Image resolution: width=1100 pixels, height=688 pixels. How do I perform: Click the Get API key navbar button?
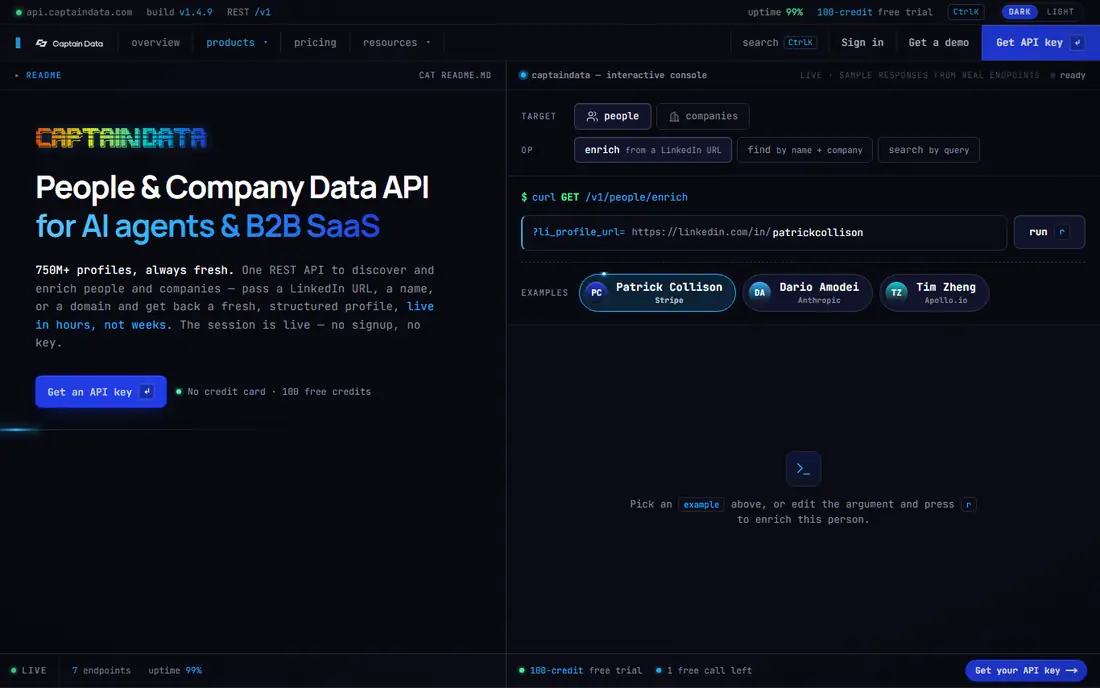point(1040,43)
